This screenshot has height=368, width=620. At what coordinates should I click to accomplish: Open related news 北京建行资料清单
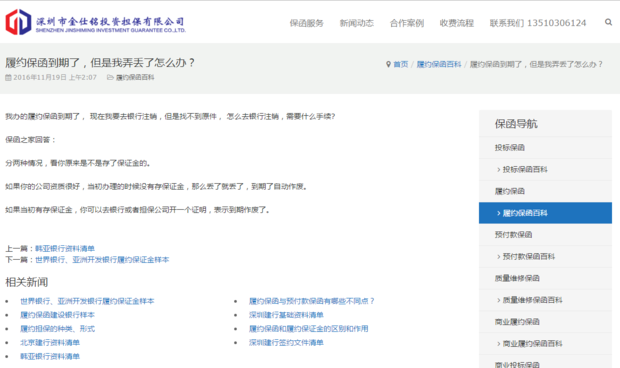(x=50, y=343)
